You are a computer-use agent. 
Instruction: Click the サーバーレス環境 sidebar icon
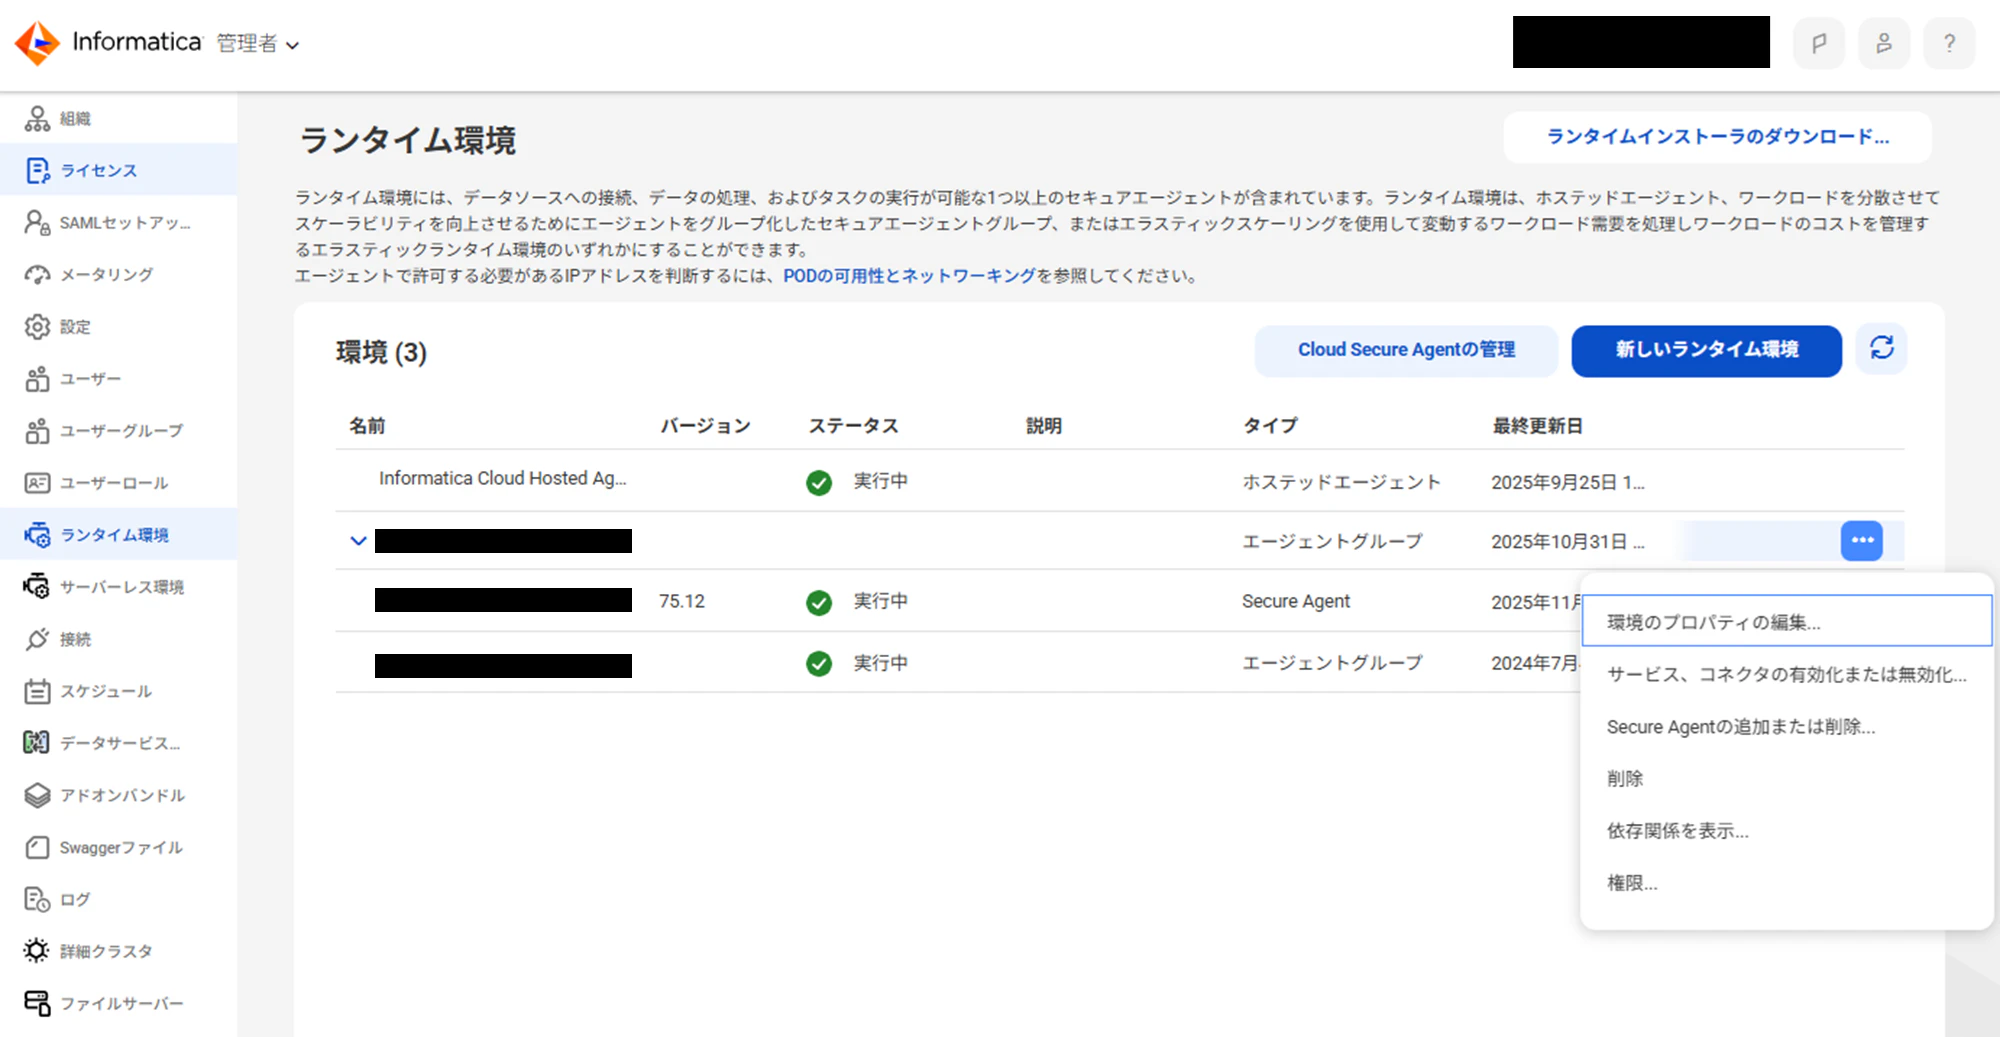pos(37,587)
